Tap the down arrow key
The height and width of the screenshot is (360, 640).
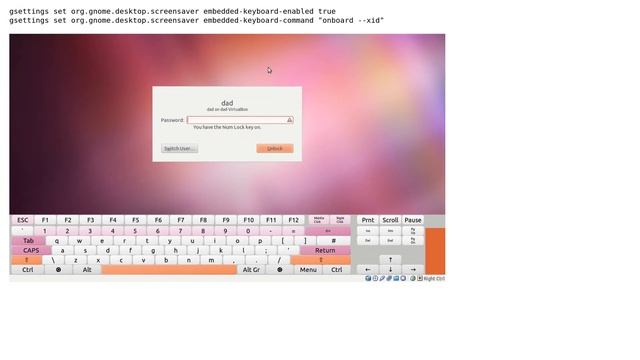tap(390, 270)
